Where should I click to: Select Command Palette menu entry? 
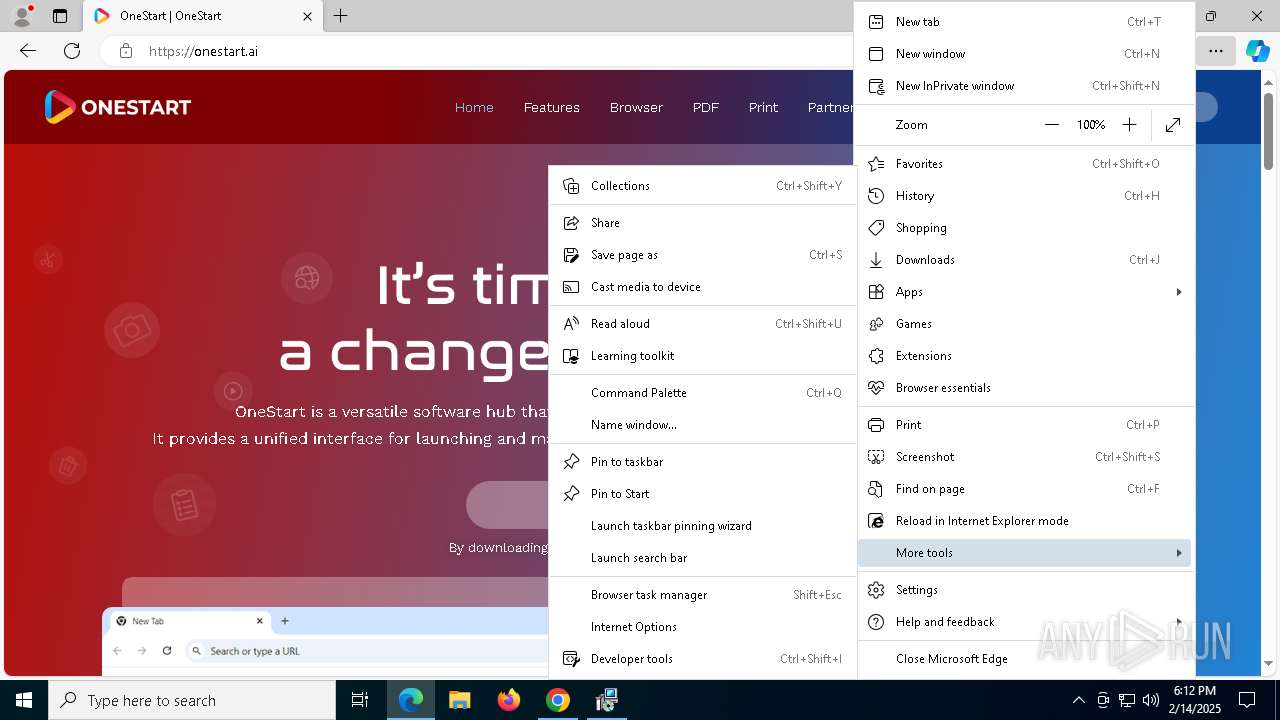(x=702, y=393)
